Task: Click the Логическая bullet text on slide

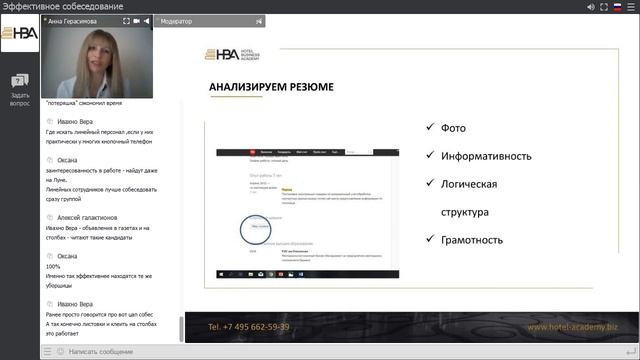Action: coord(469,184)
